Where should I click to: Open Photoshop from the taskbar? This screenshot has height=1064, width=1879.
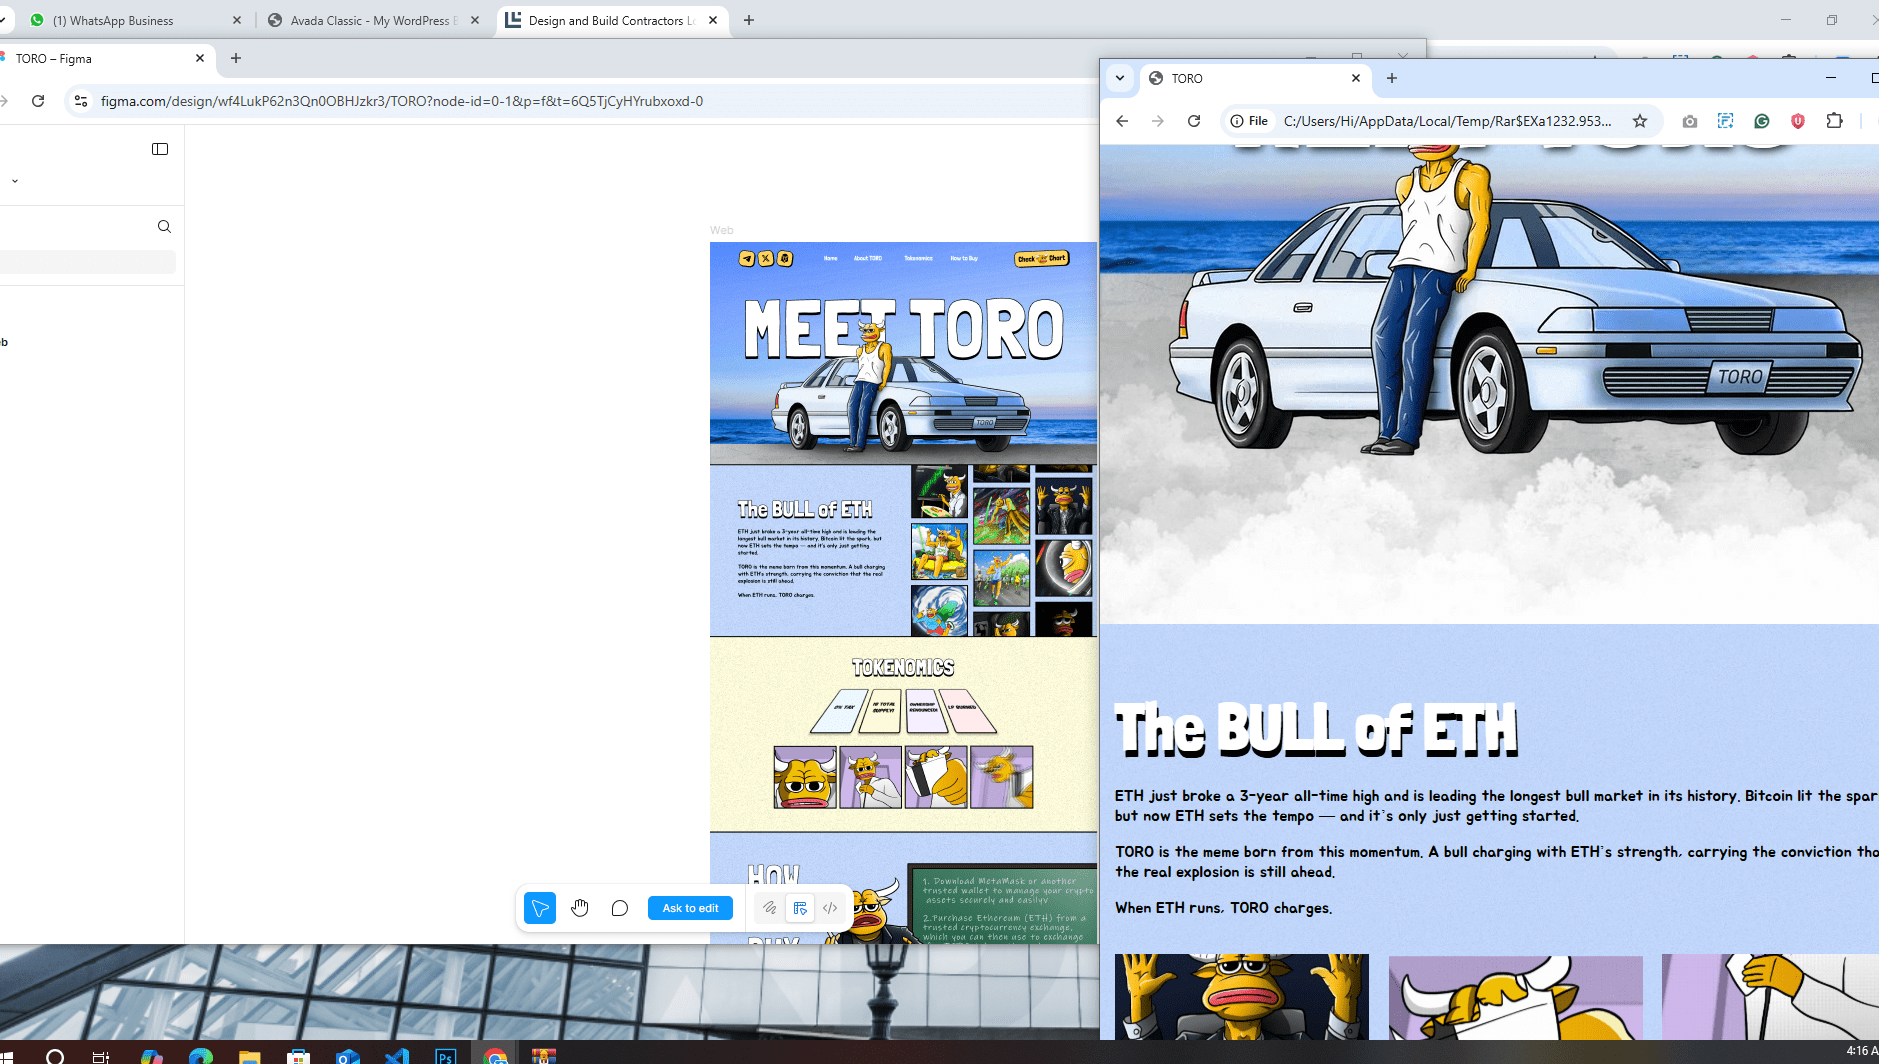(x=446, y=1056)
